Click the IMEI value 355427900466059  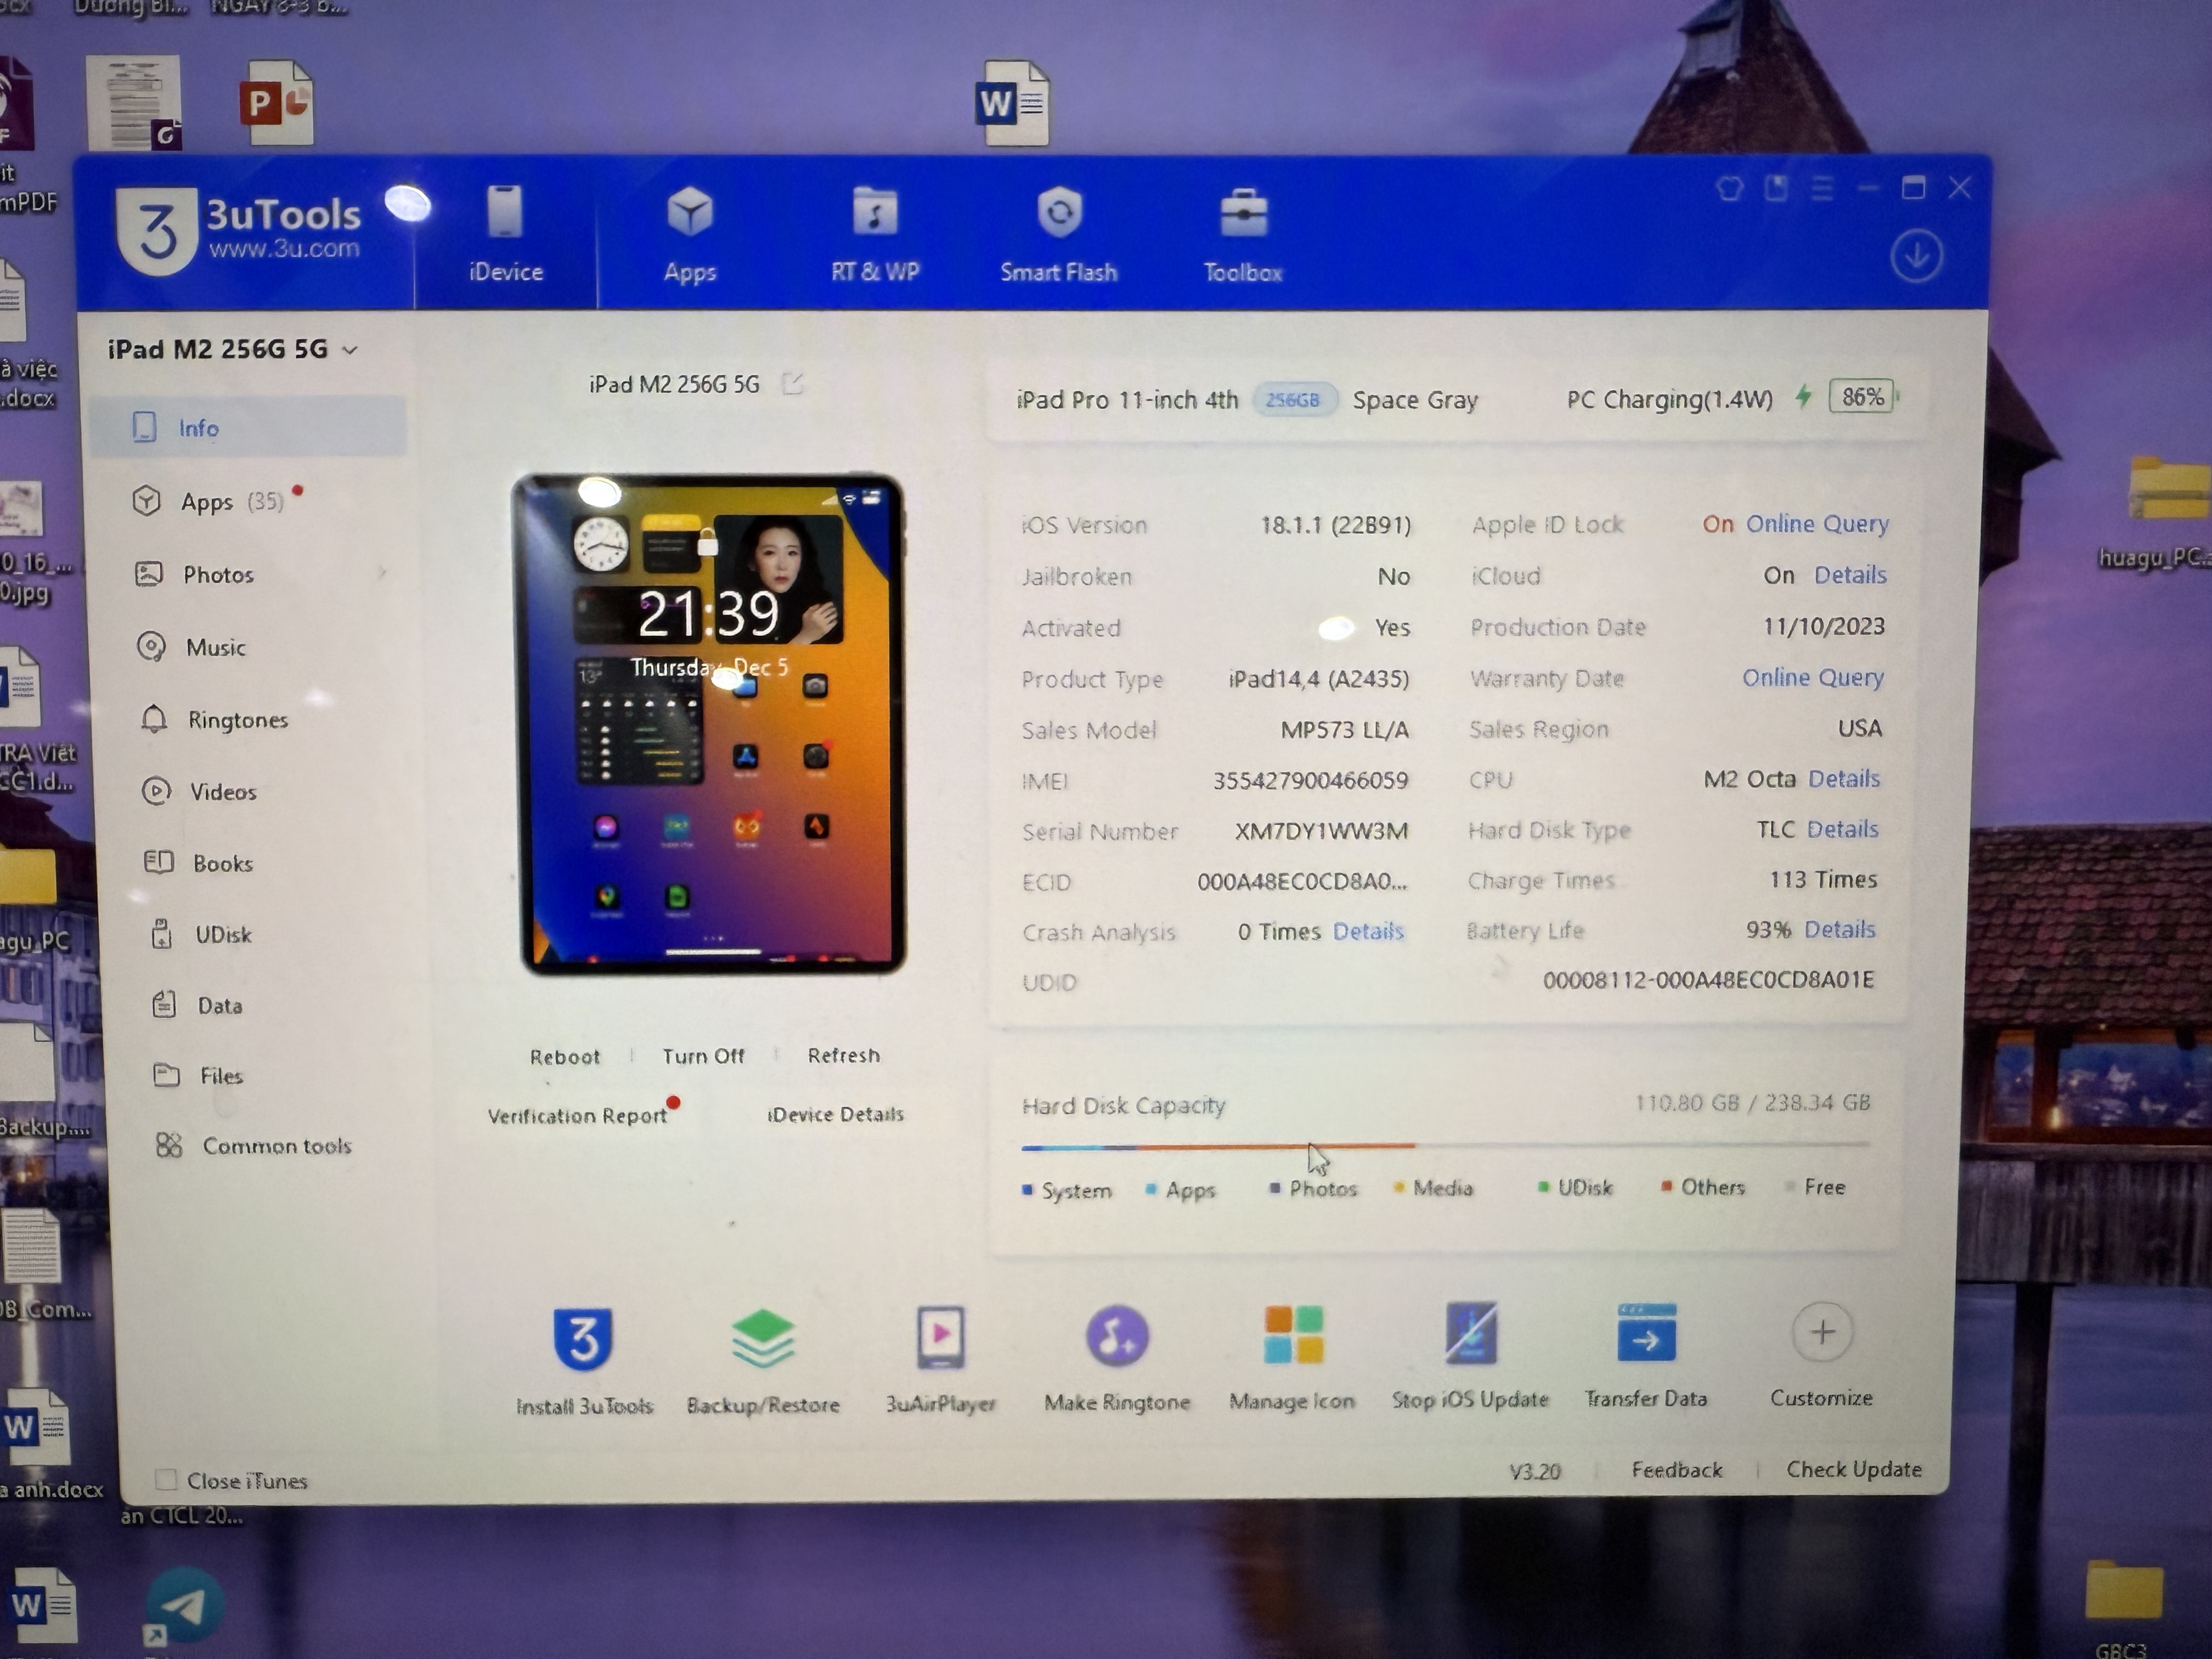[x=1310, y=780]
